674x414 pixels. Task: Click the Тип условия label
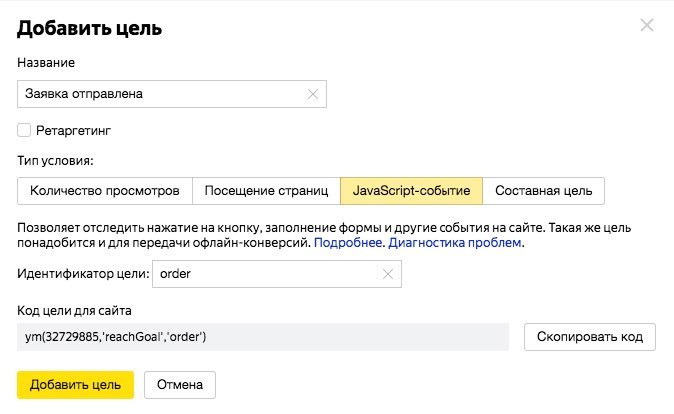(56, 160)
